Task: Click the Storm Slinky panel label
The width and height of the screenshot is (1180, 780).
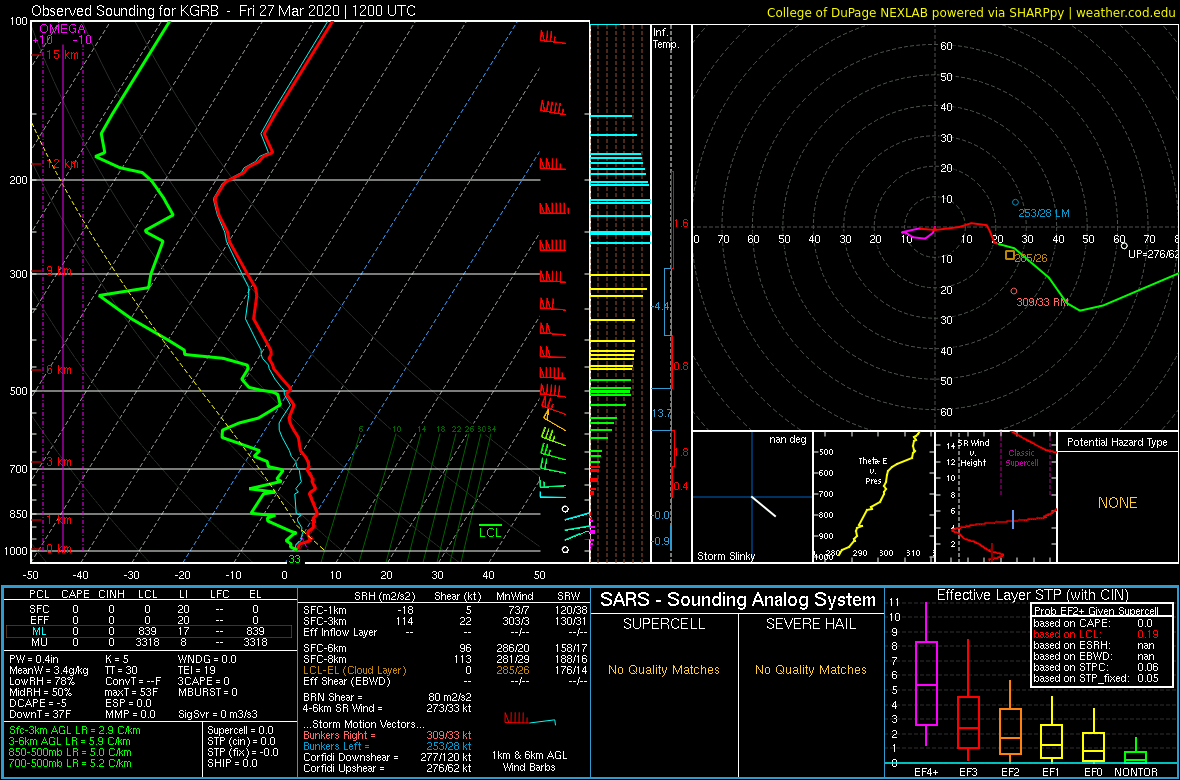Action: pos(726,556)
